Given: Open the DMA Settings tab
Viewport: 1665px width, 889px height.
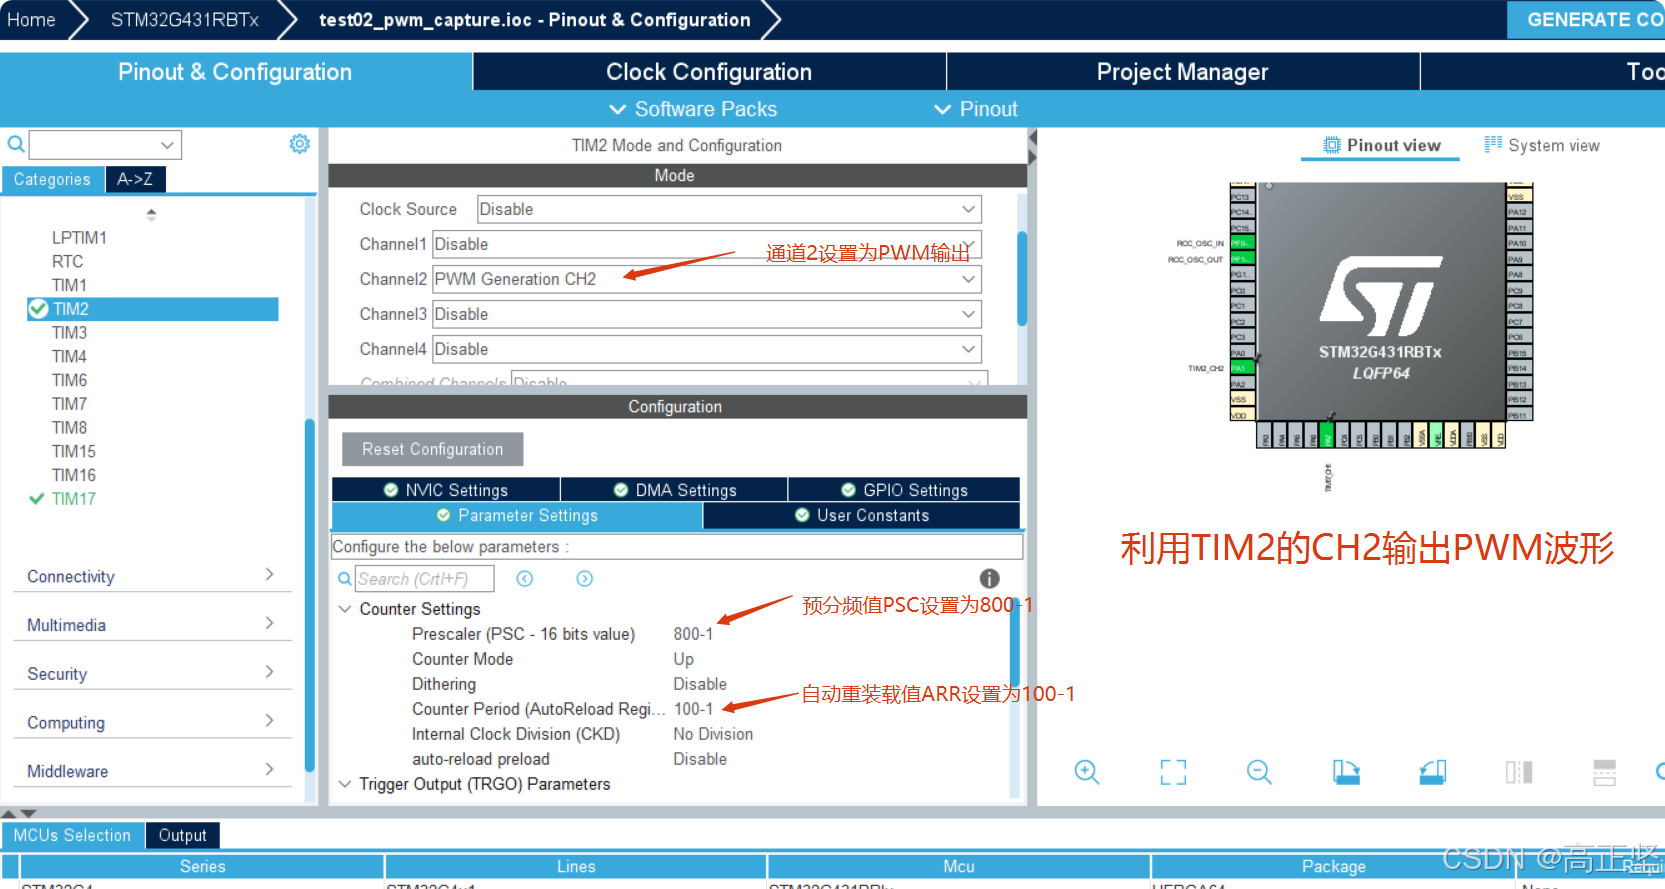Looking at the screenshot, I should click(675, 490).
